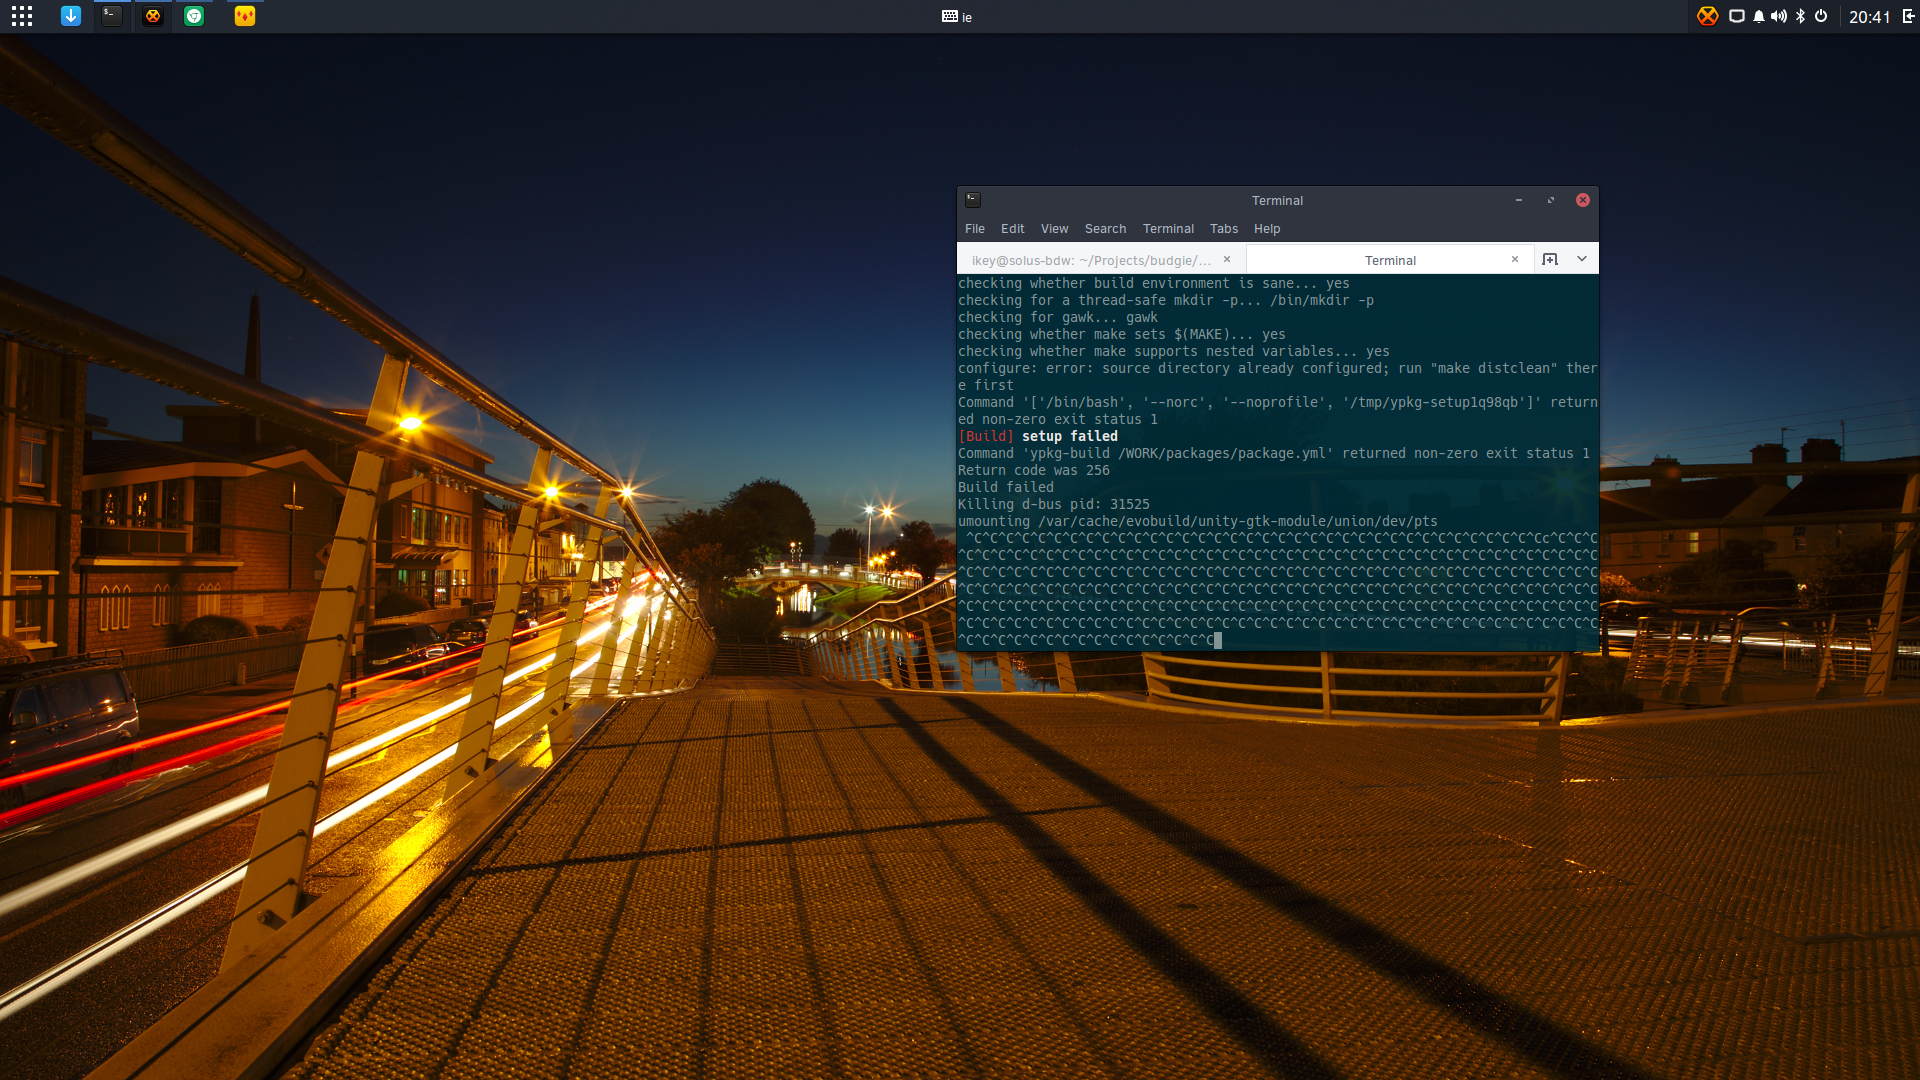Minimize the Terminal window
The image size is (1920, 1080).
[x=1519, y=200]
